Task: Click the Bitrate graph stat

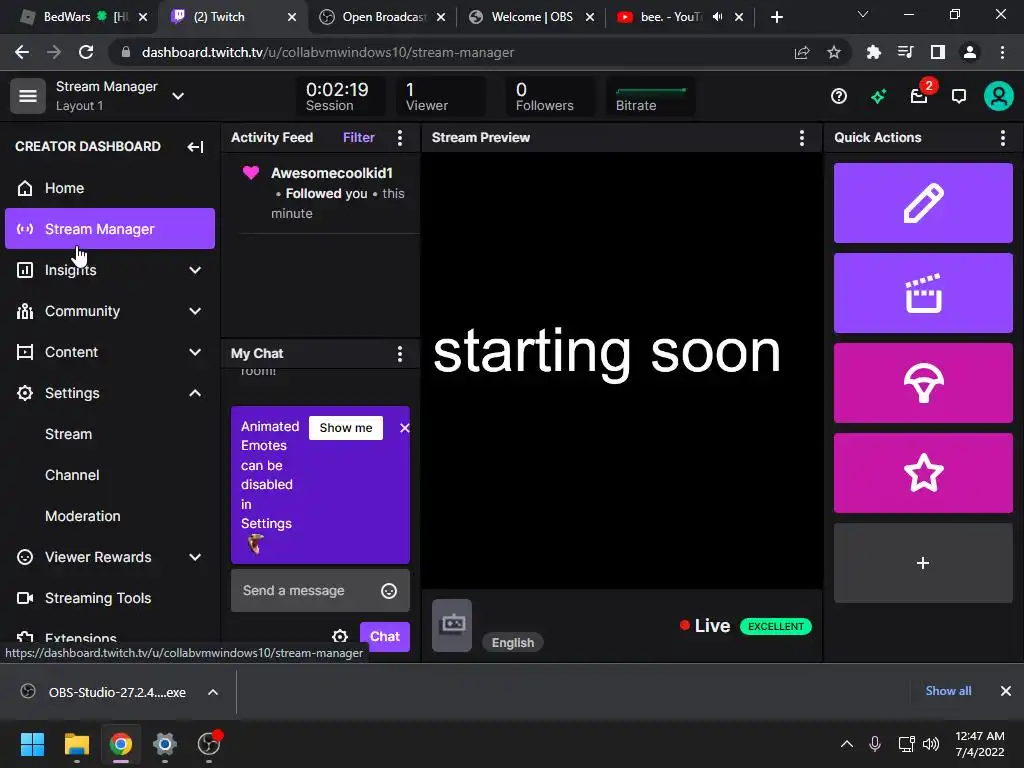Action: (x=650, y=97)
